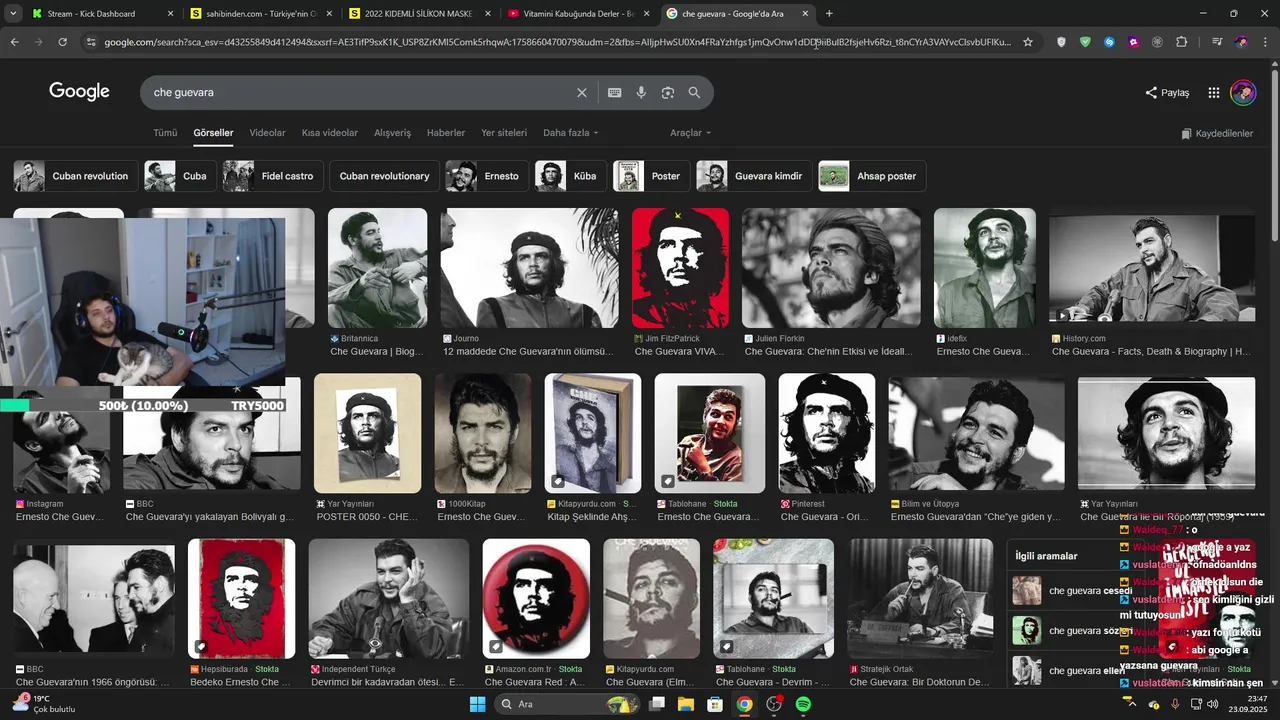Open Task View in the taskbar
Image resolution: width=1280 pixels, height=720 pixels.
657,704
